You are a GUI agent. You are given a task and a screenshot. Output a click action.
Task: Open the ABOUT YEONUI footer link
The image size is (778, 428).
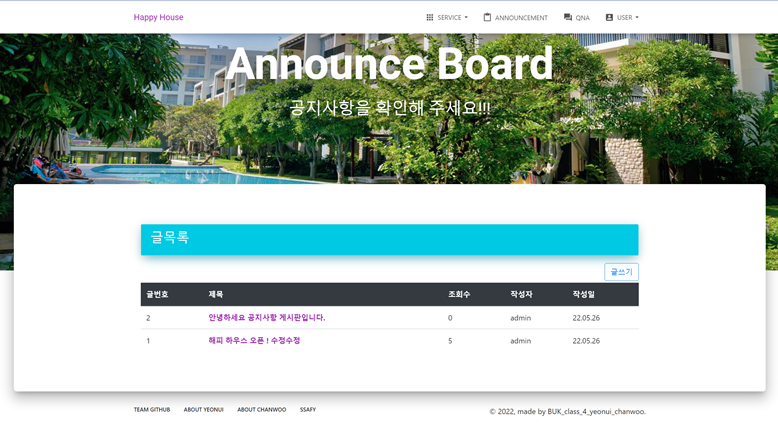[203, 410]
